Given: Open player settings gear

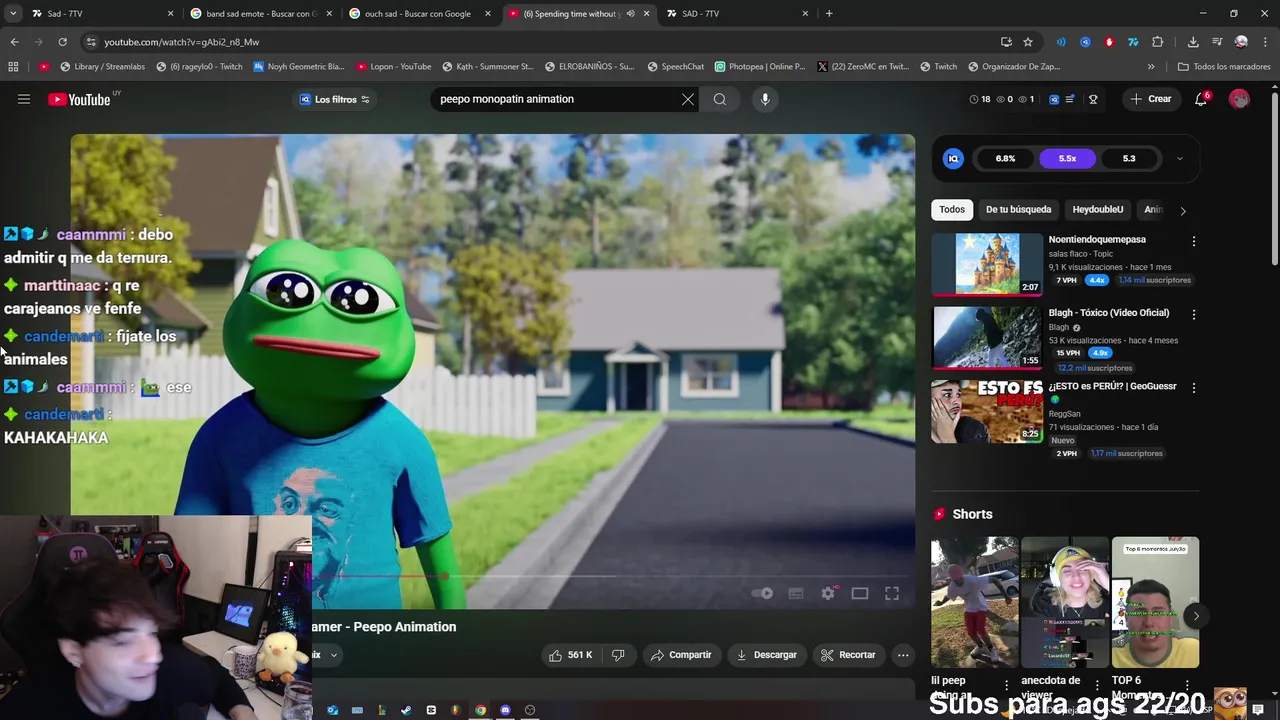Looking at the screenshot, I should [x=828, y=593].
